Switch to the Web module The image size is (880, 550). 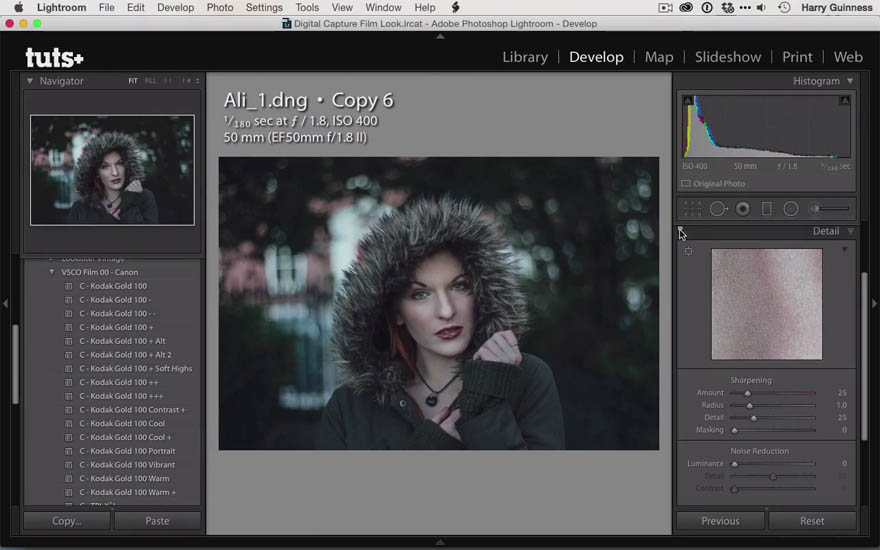coord(848,57)
